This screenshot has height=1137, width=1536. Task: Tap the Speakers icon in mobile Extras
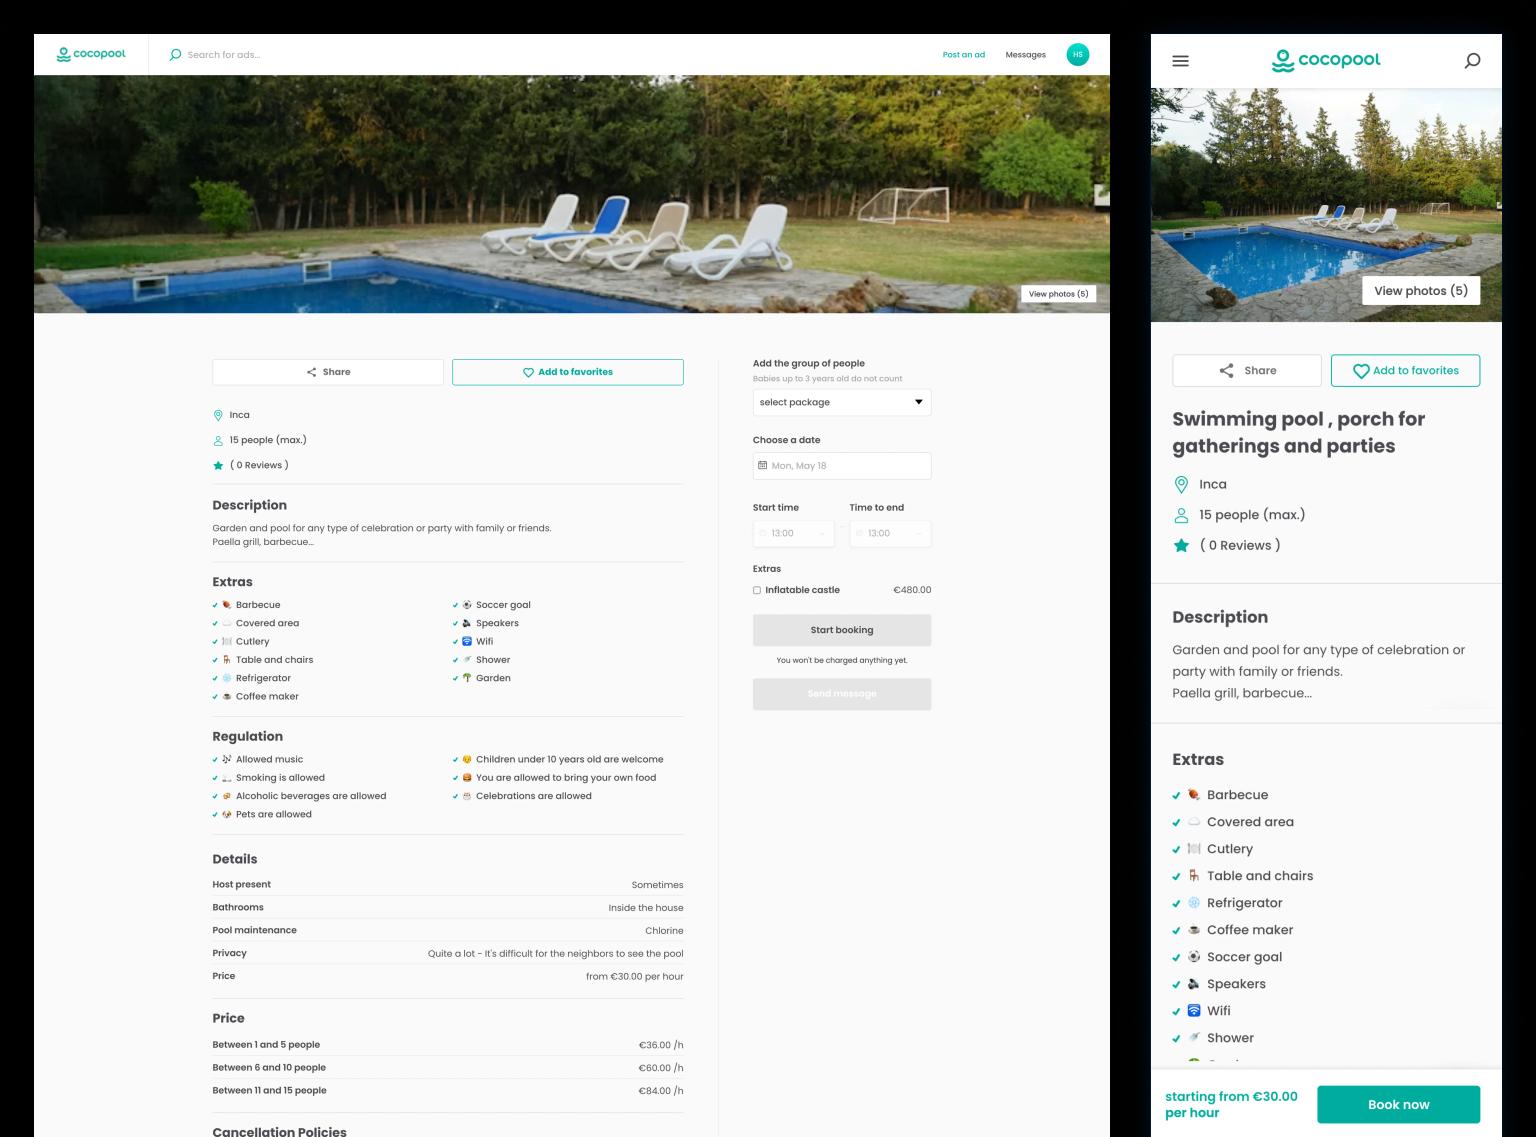point(1194,984)
